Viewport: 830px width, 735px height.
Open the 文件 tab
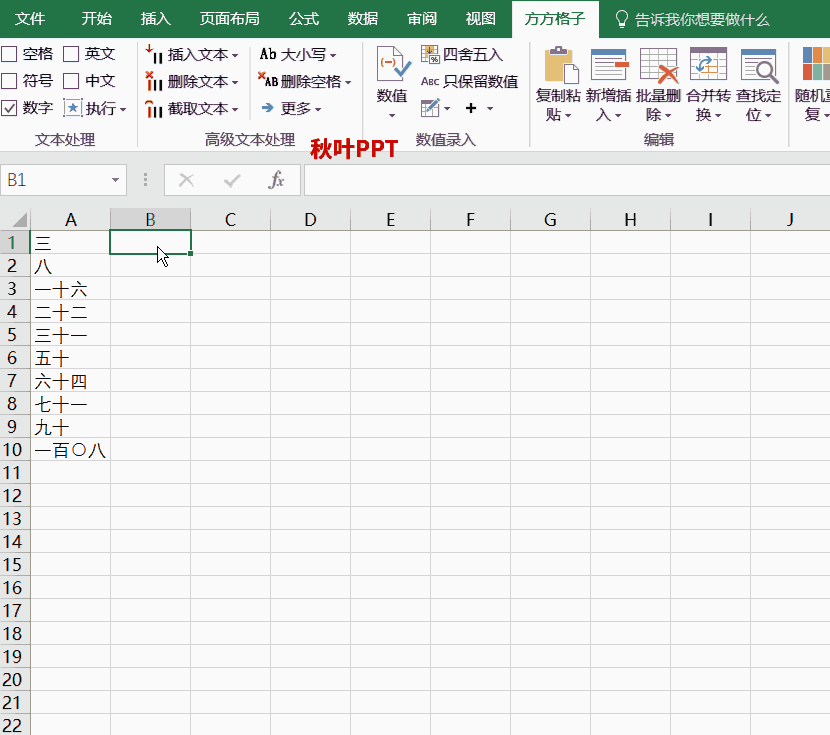point(30,19)
